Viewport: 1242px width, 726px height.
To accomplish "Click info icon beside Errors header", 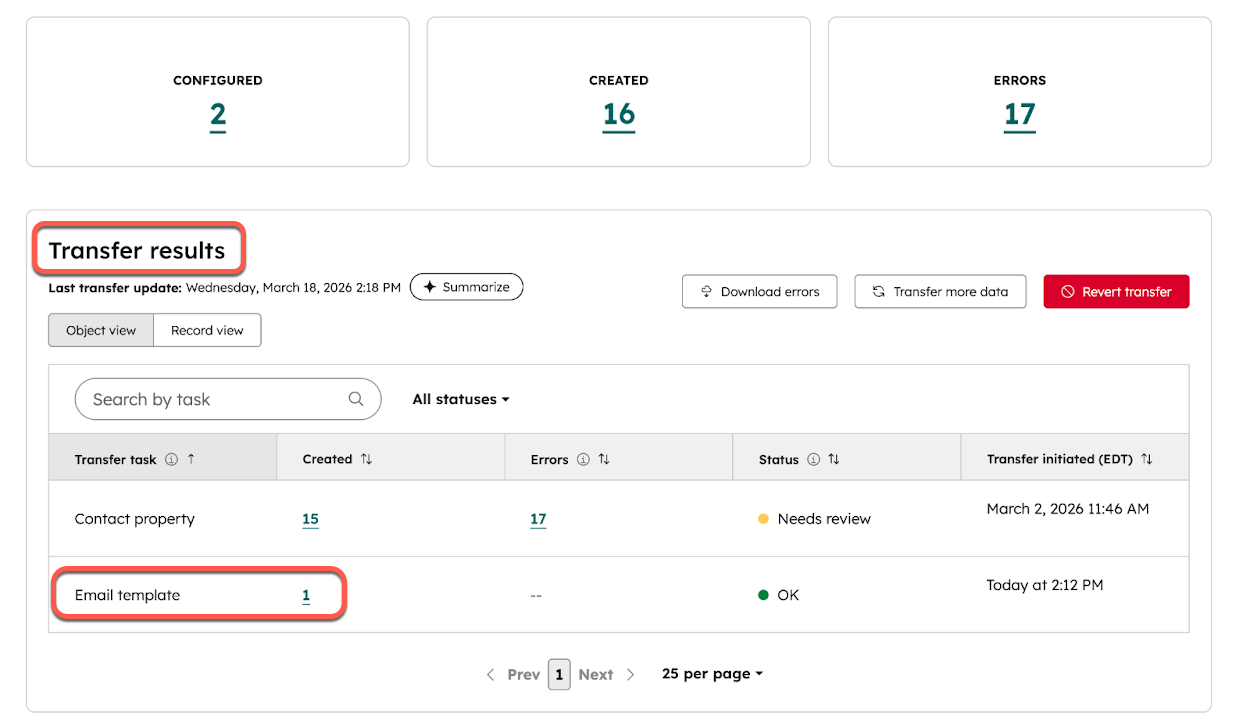I will 584,460.
